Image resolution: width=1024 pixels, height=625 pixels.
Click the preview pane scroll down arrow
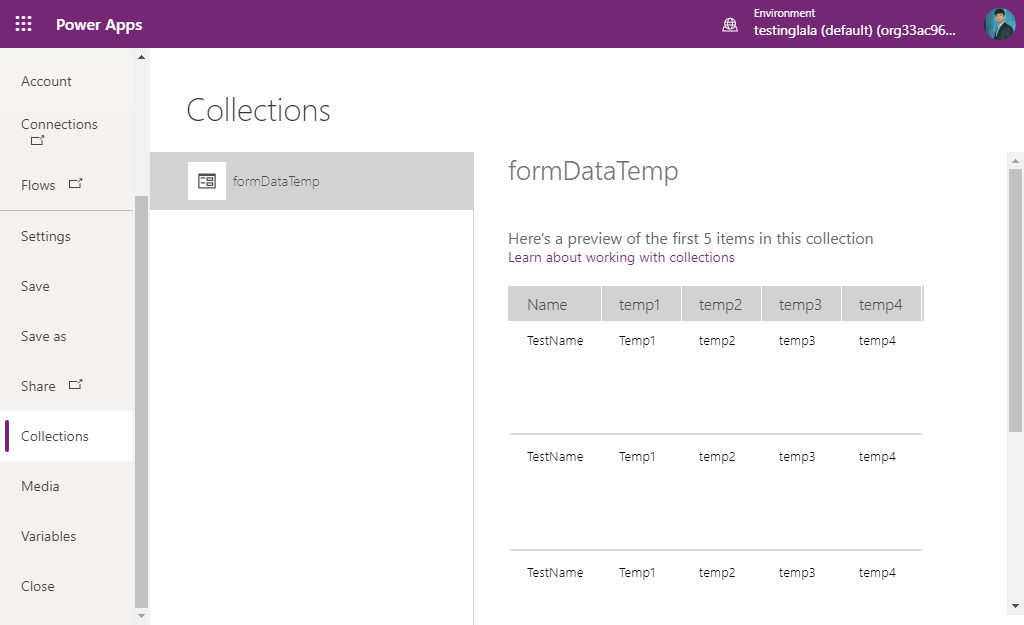click(1015, 606)
